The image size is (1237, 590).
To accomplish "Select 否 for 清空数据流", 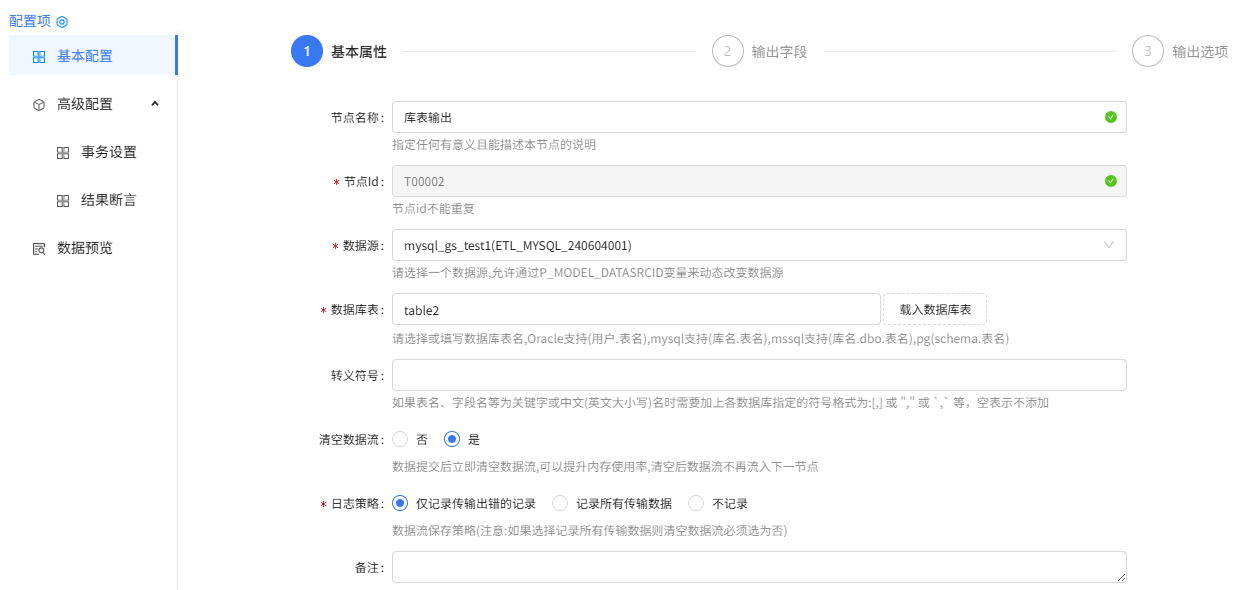I will point(400,438).
